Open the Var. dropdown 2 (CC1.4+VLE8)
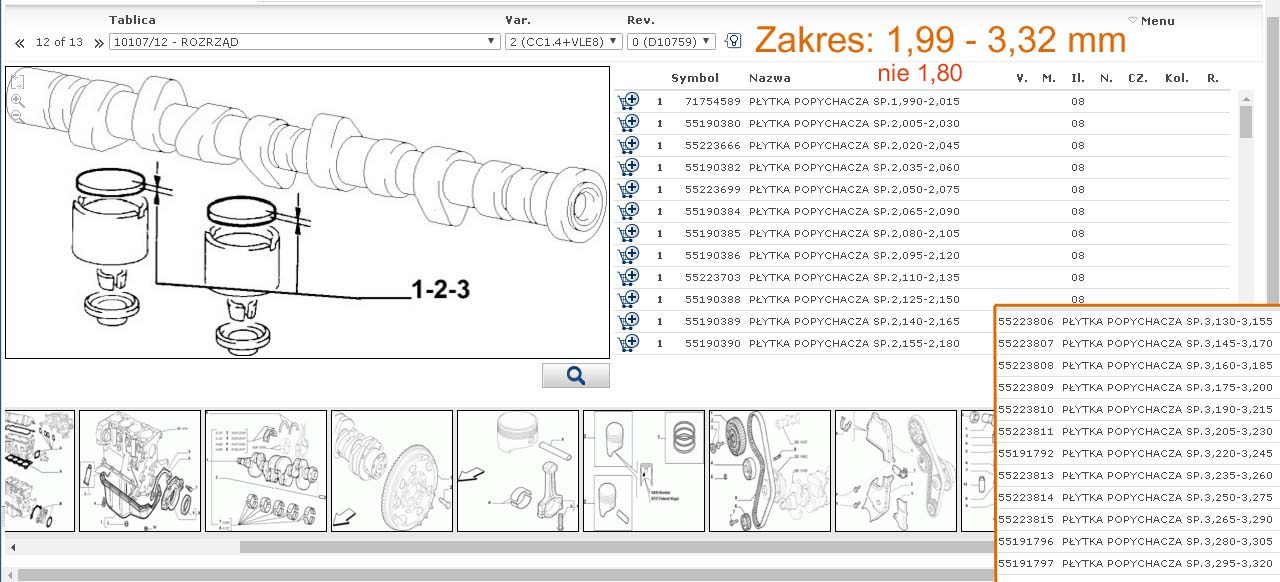Image resolution: width=1280 pixels, height=582 pixels. coord(559,42)
